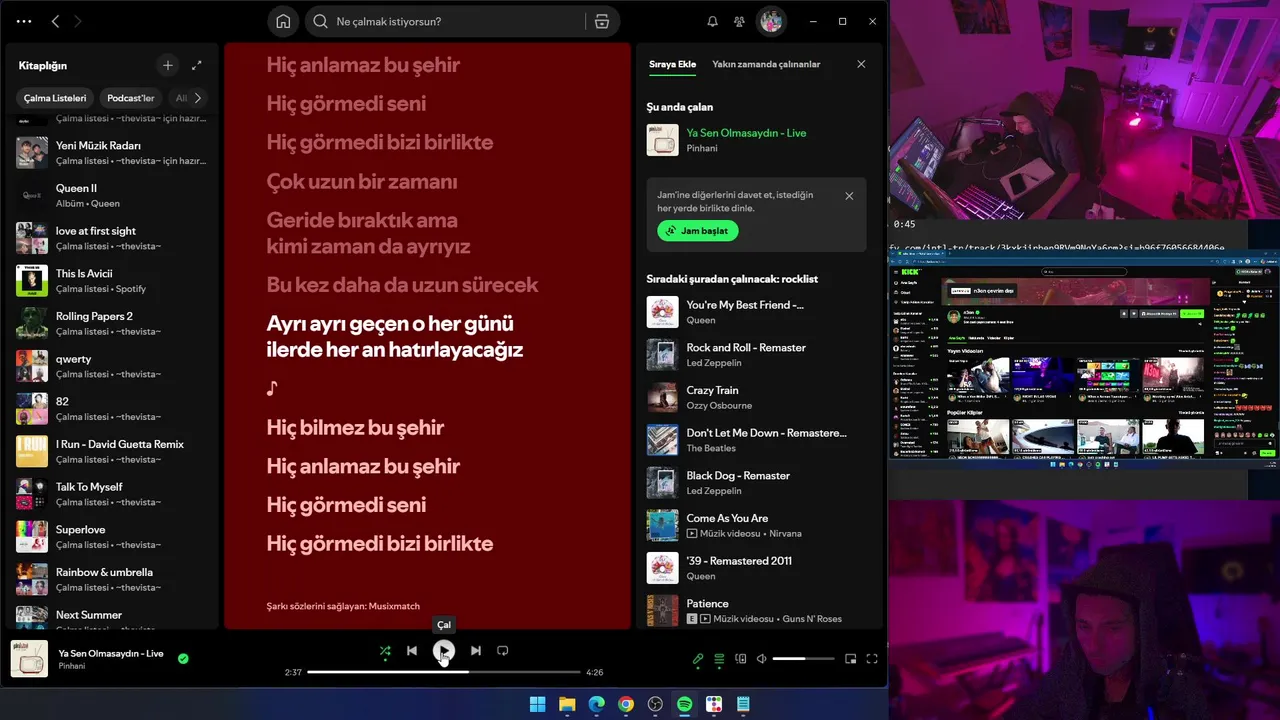Viewport: 1280px width, 720px height.
Task: Click the plus icon in Kitaplığın
Action: point(167,65)
